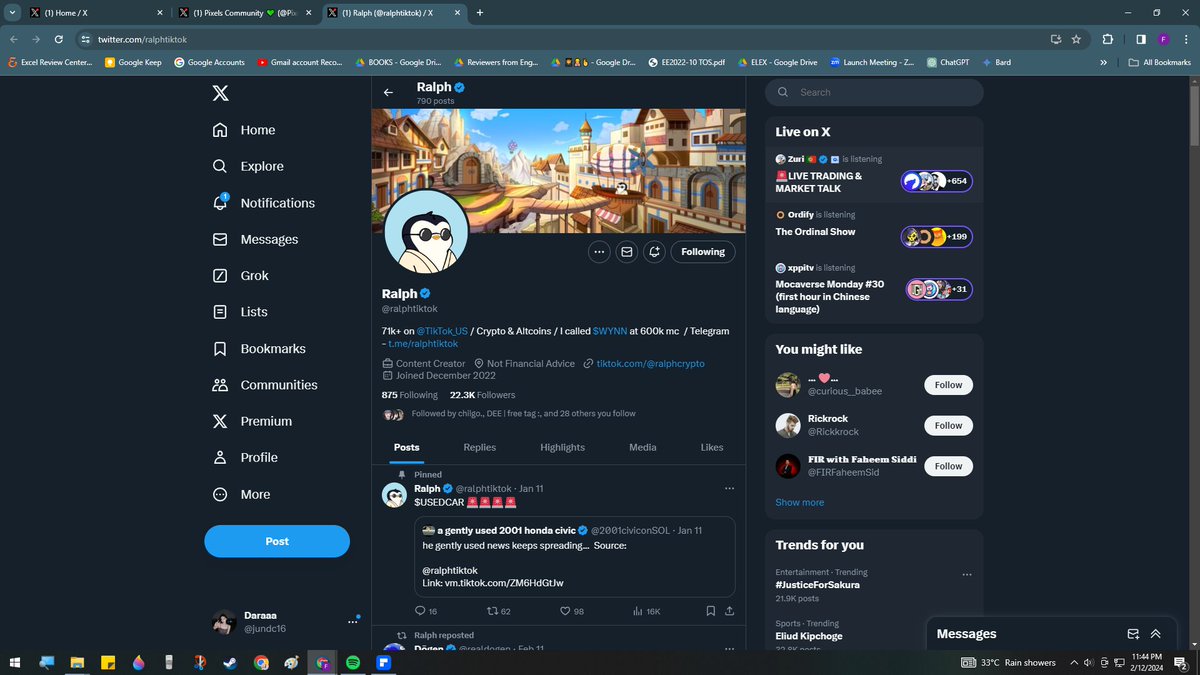
Task: Follow the Rickrock account
Action: pyautogui.click(x=949, y=425)
